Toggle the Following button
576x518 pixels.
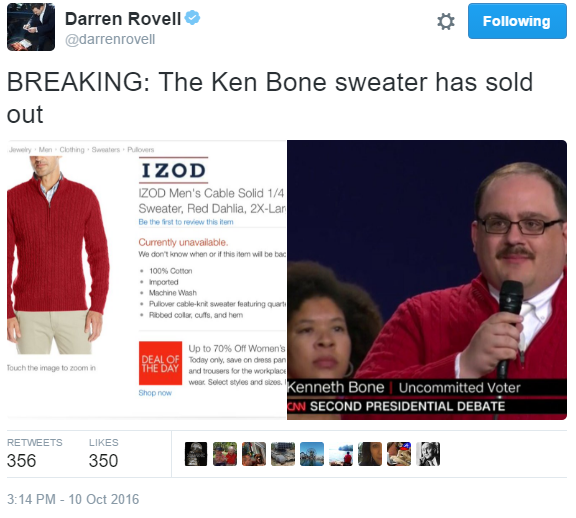pyautogui.click(x=517, y=21)
